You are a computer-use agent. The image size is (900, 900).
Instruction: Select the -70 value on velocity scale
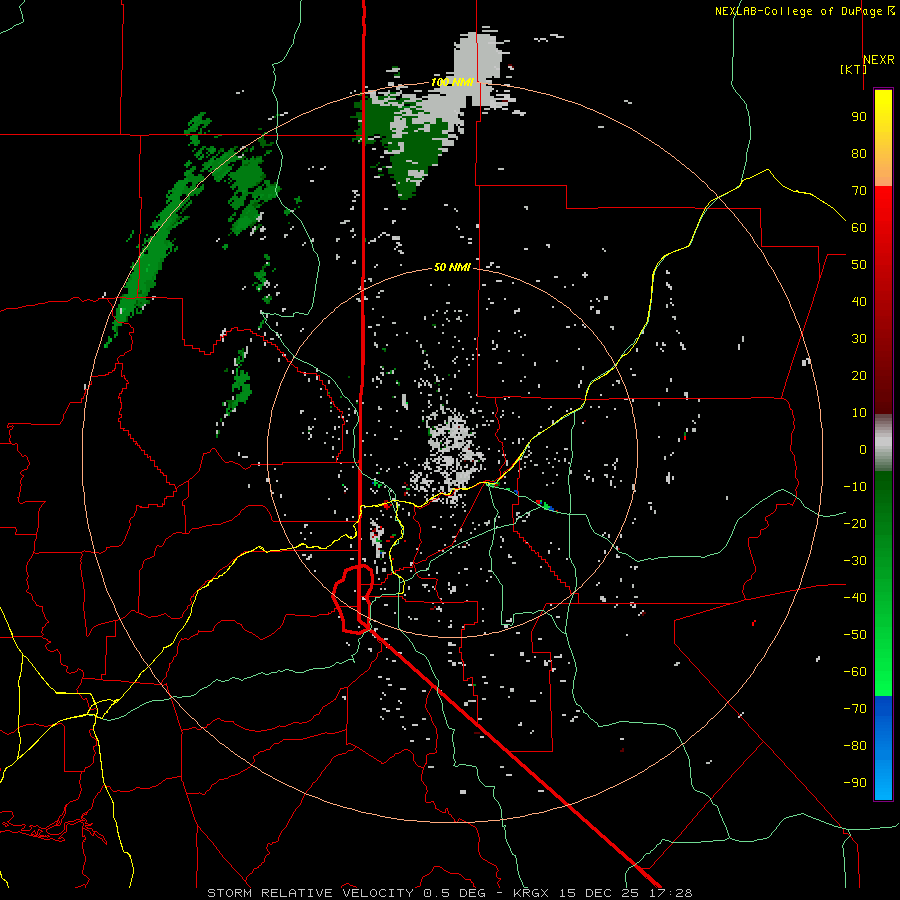(855, 709)
